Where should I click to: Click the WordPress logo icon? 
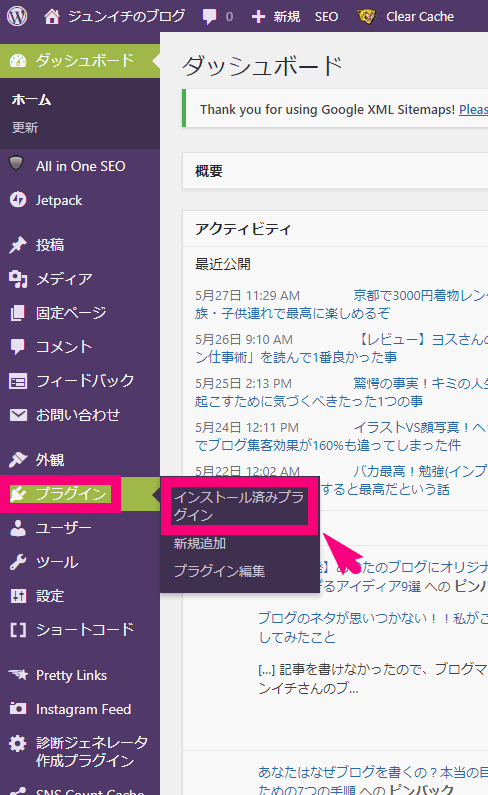[17, 16]
